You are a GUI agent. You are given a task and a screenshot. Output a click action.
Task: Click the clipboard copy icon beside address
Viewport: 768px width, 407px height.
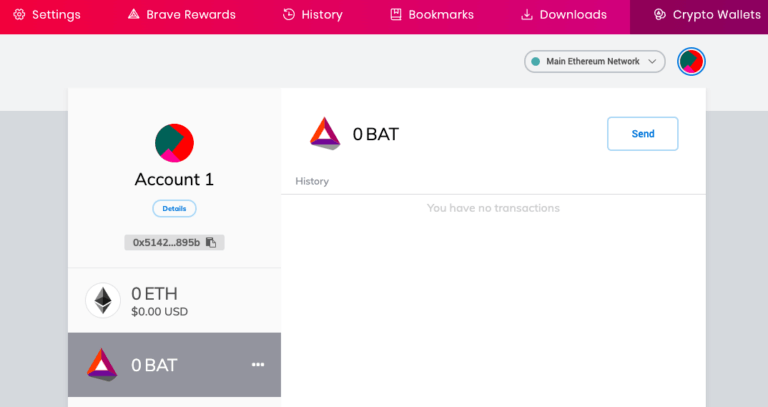click(x=211, y=242)
